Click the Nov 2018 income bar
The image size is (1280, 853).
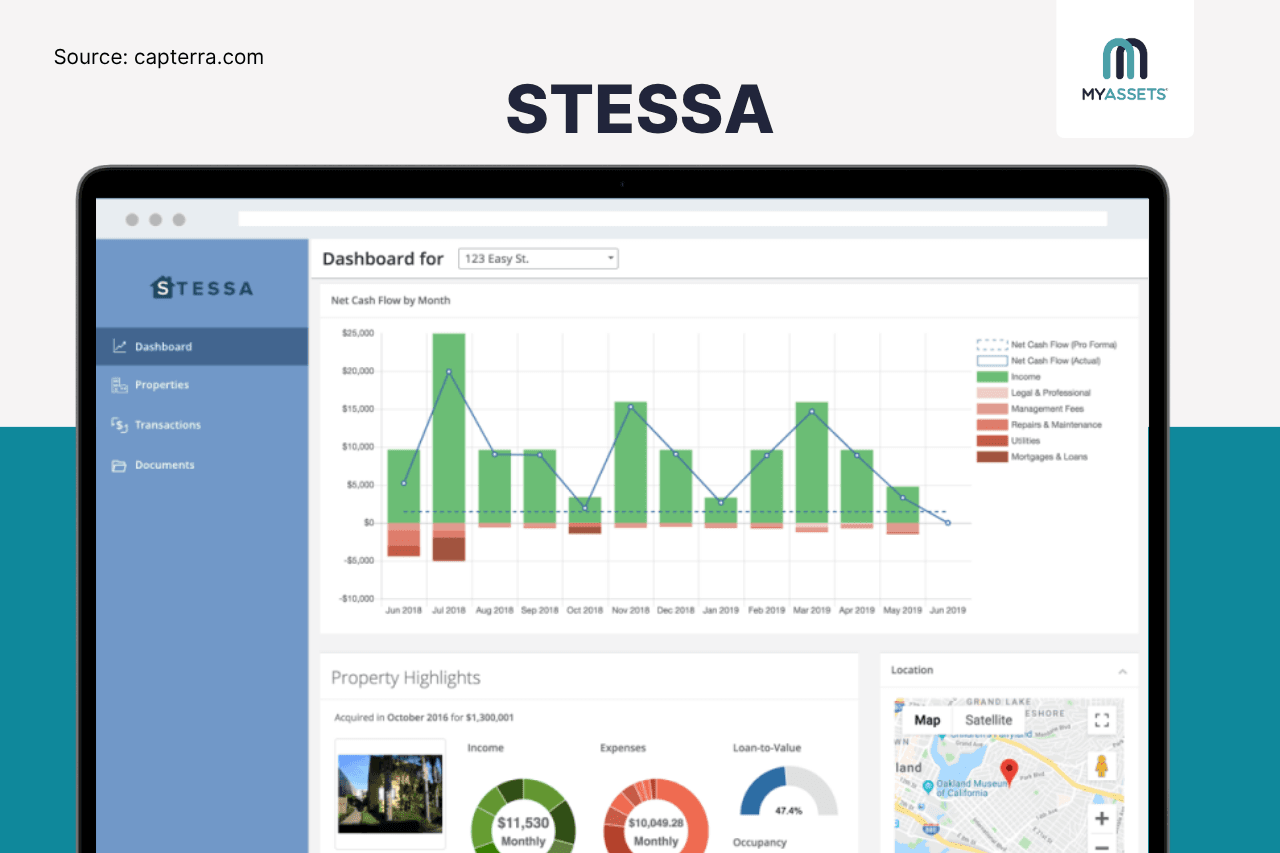tap(630, 462)
